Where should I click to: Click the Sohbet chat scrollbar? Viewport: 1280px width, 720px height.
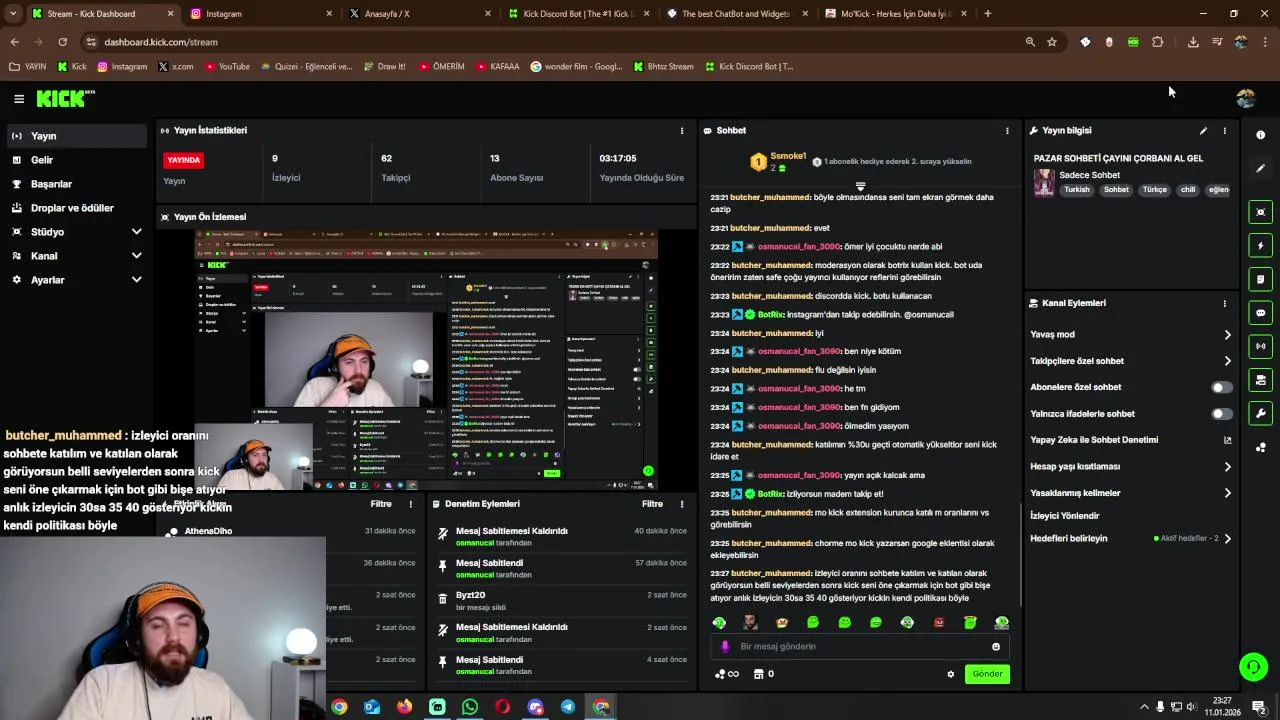click(1020, 556)
